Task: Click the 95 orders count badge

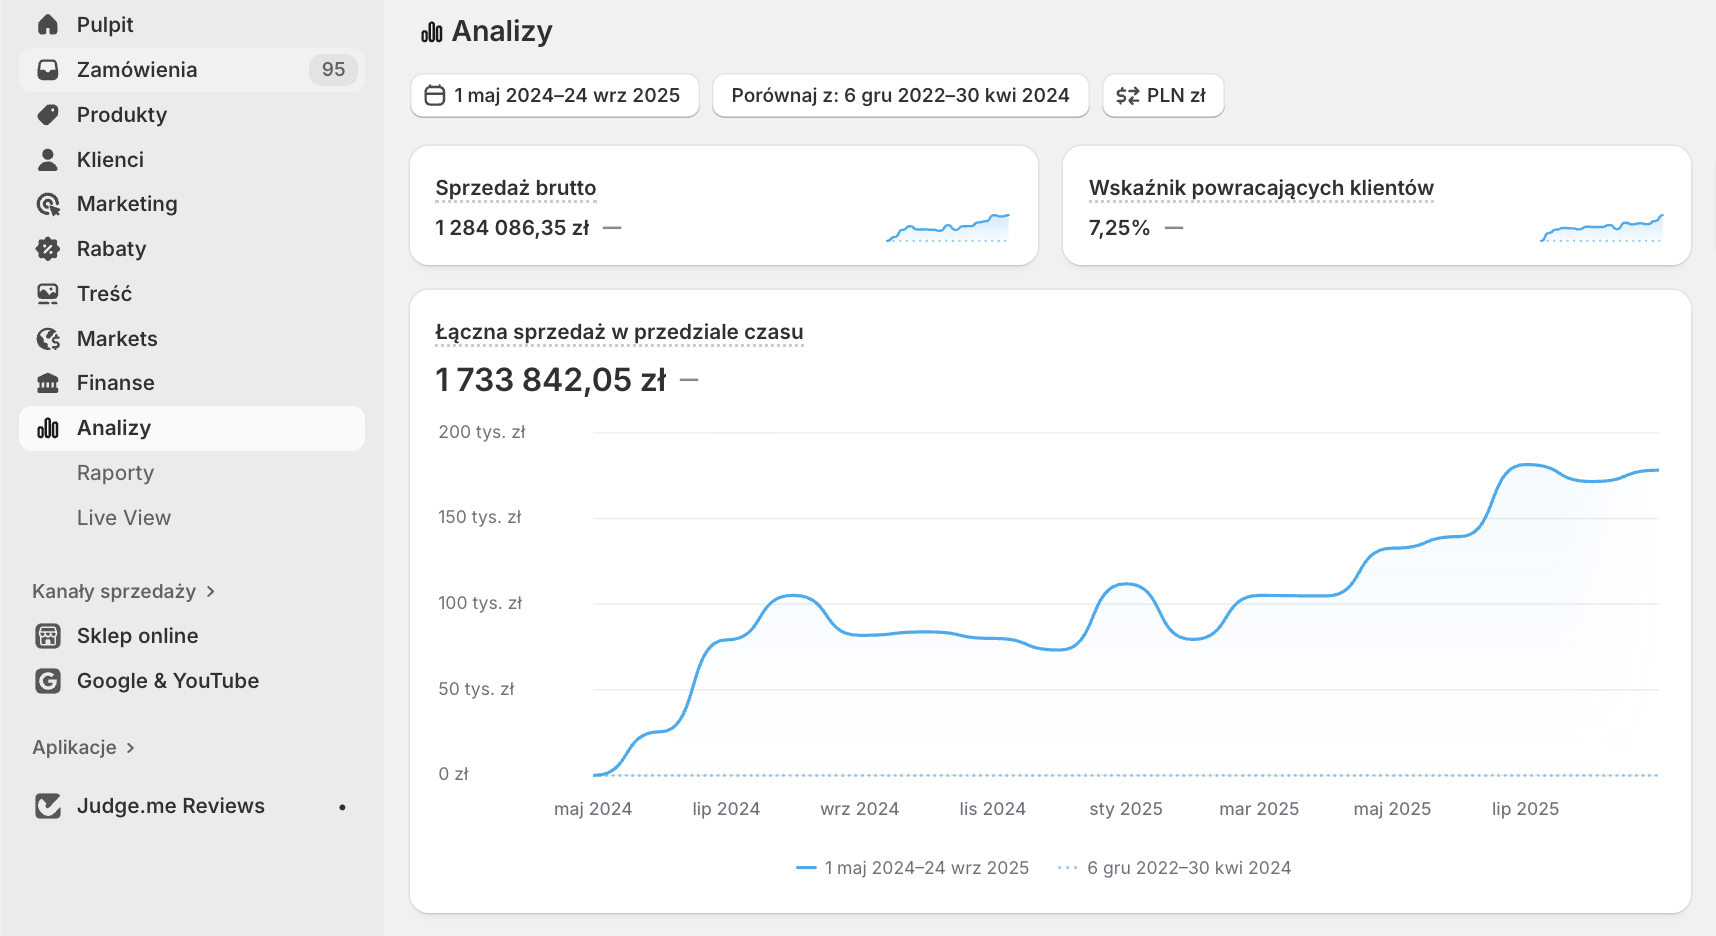Action: point(333,70)
